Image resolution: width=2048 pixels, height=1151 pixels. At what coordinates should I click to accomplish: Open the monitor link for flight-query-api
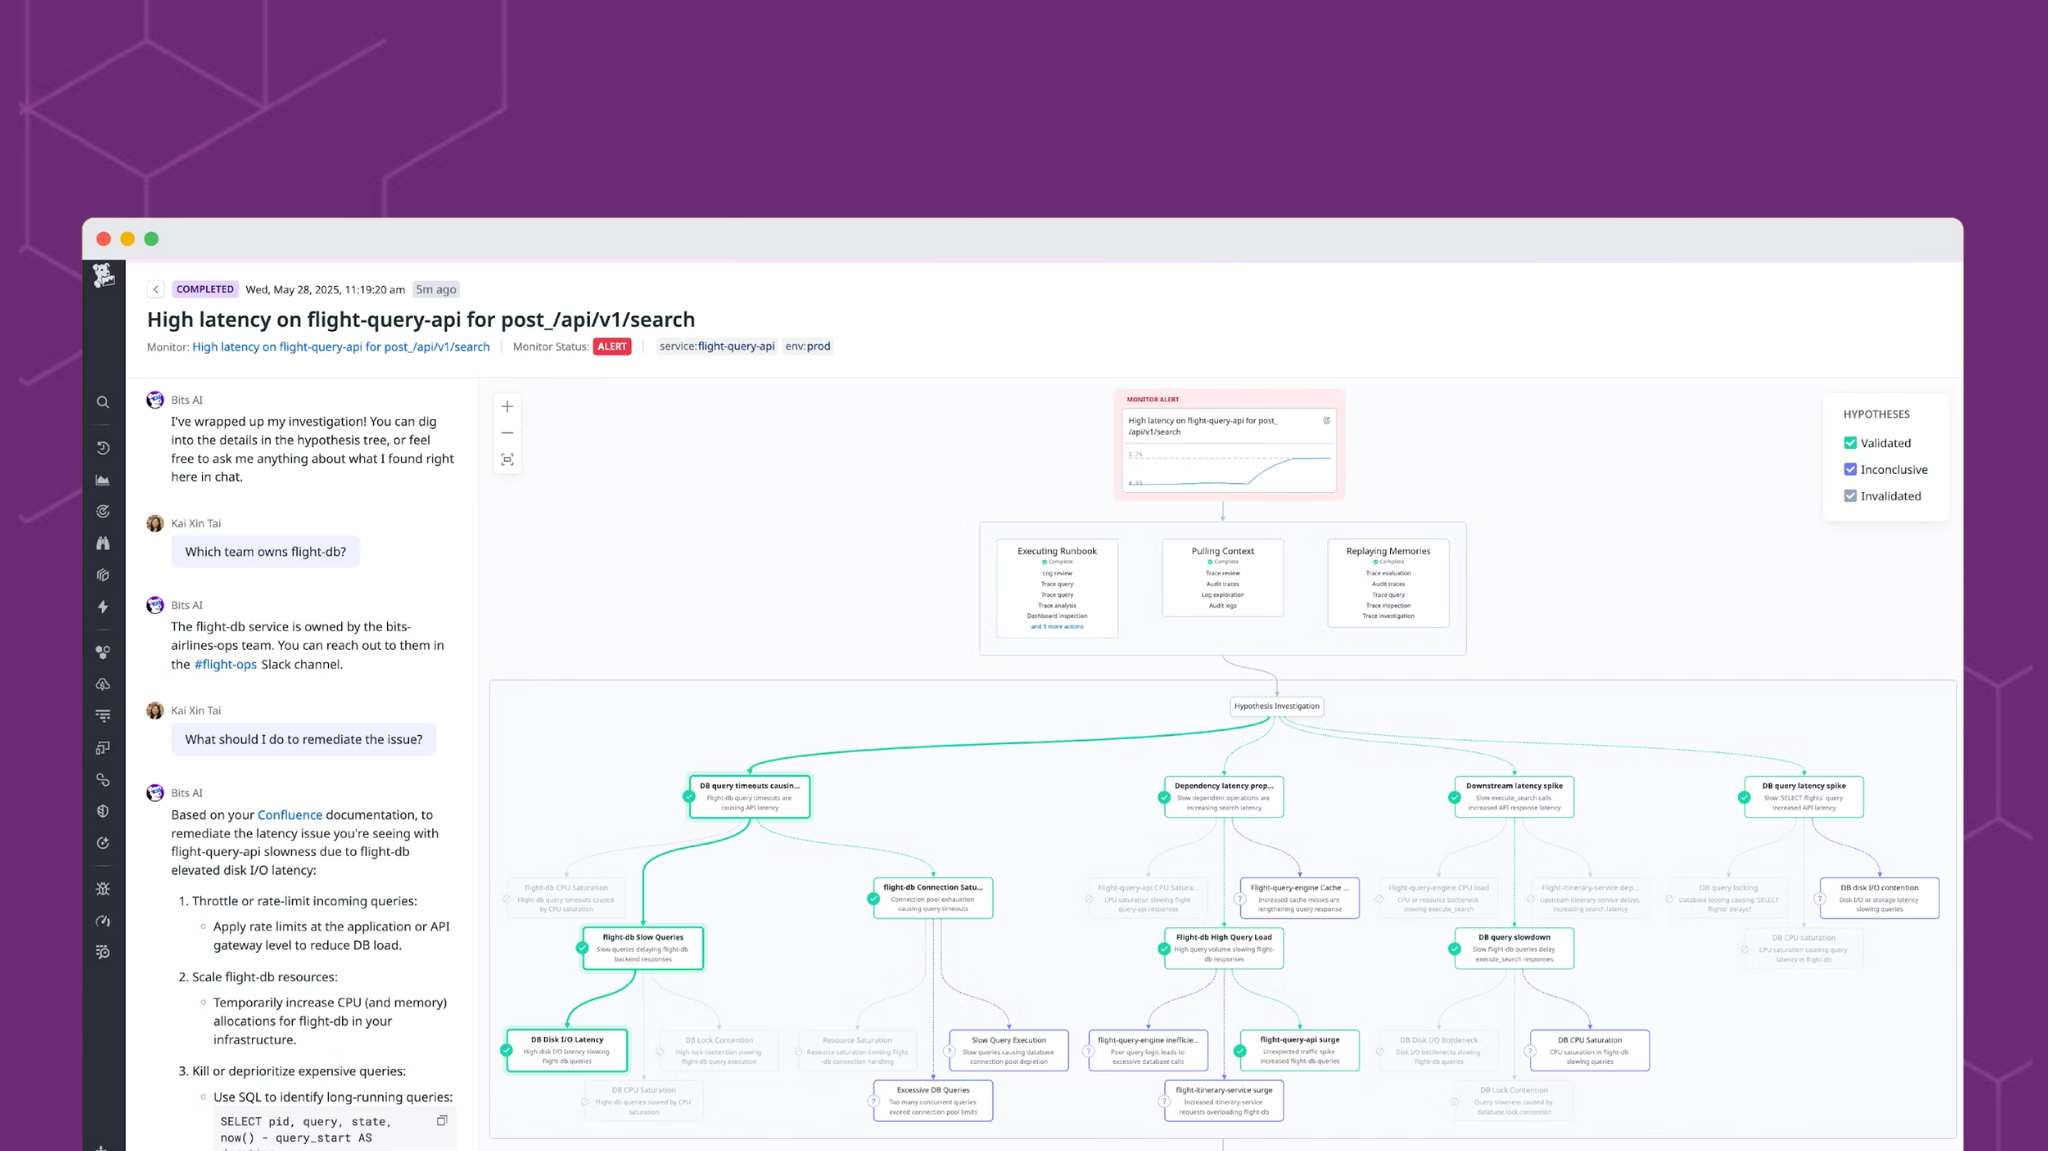pos(341,347)
